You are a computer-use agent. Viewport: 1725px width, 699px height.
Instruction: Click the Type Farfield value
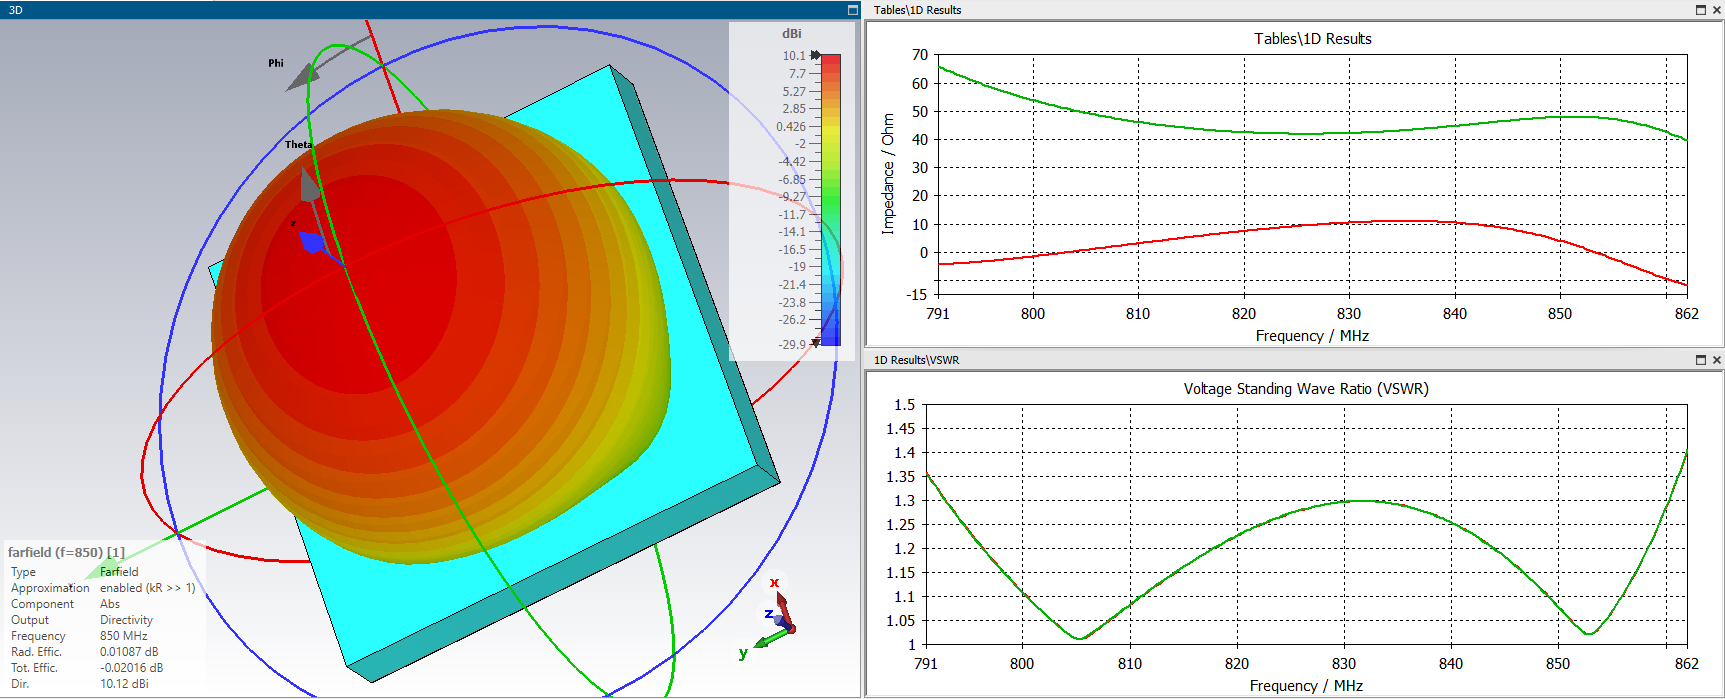119,572
